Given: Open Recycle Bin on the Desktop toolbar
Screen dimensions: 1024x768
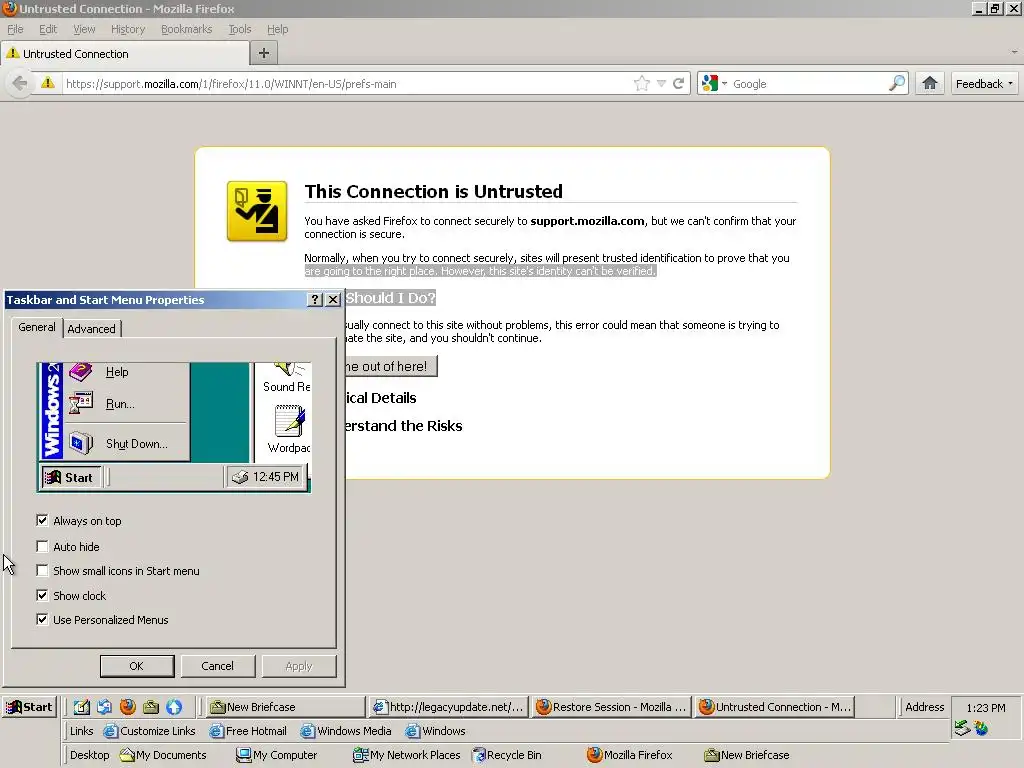Looking at the screenshot, I should [507, 755].
